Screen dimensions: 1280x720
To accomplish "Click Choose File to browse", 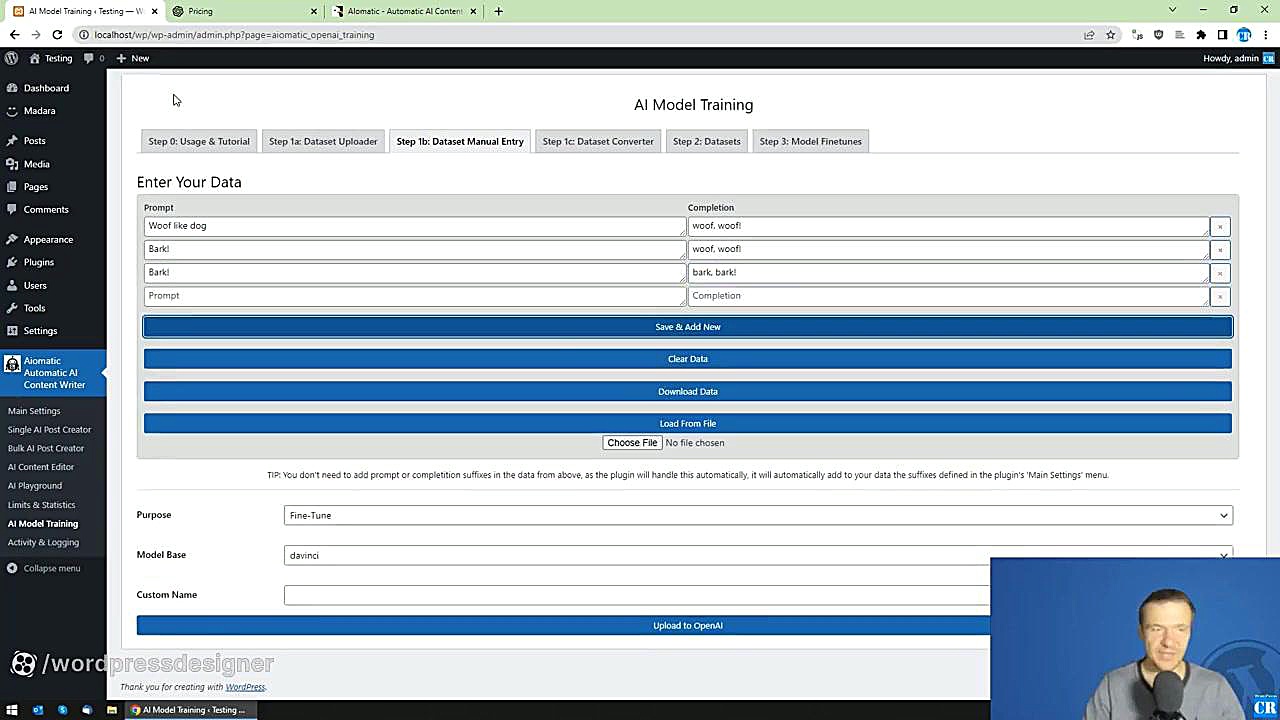I will tap(632, 443).
